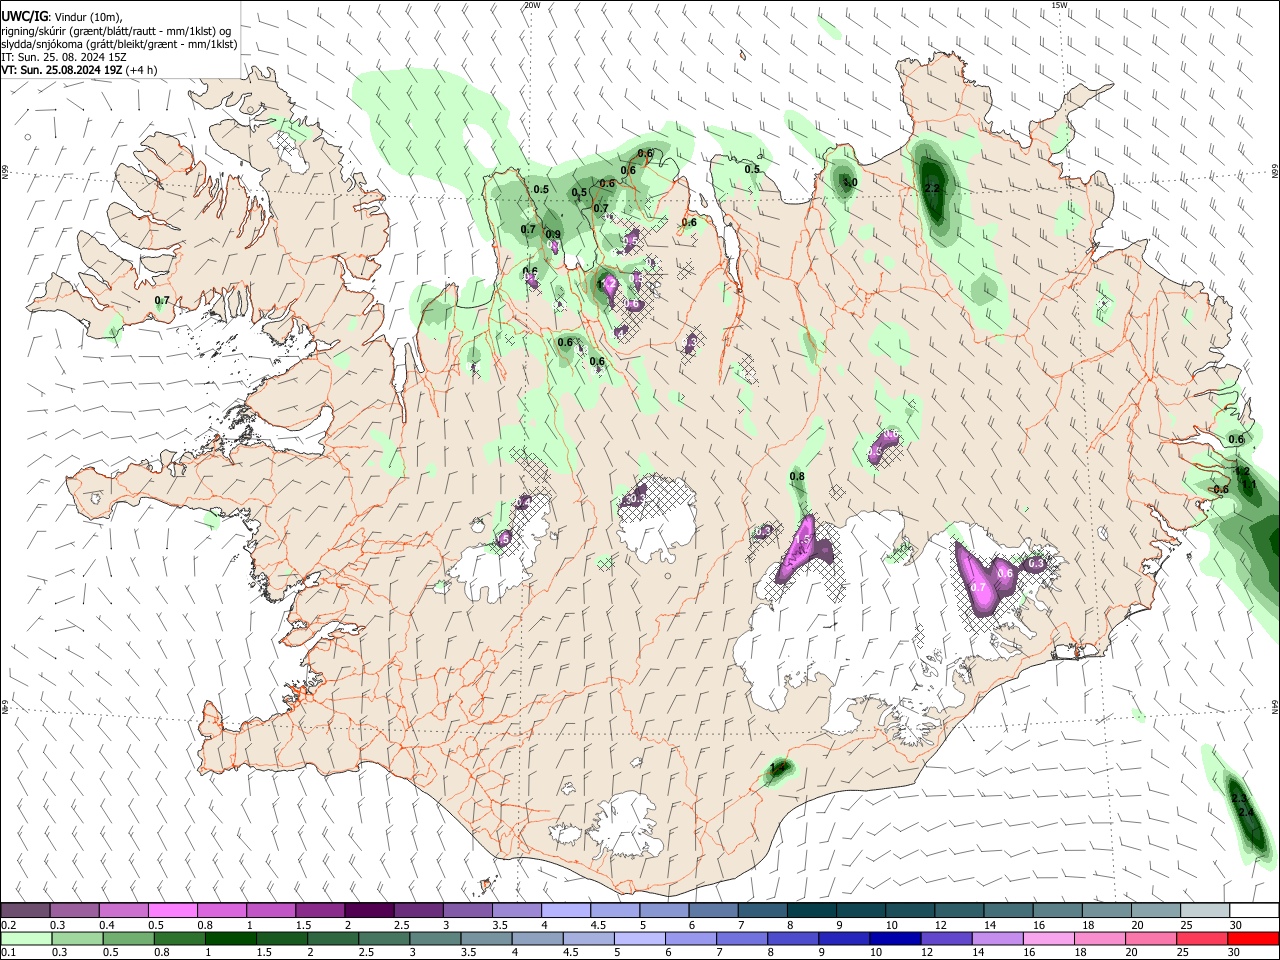Select the 2.4 value offshore in the southeast
The height and width of the screenshot is (960, 1280).
pos(1245,812)
